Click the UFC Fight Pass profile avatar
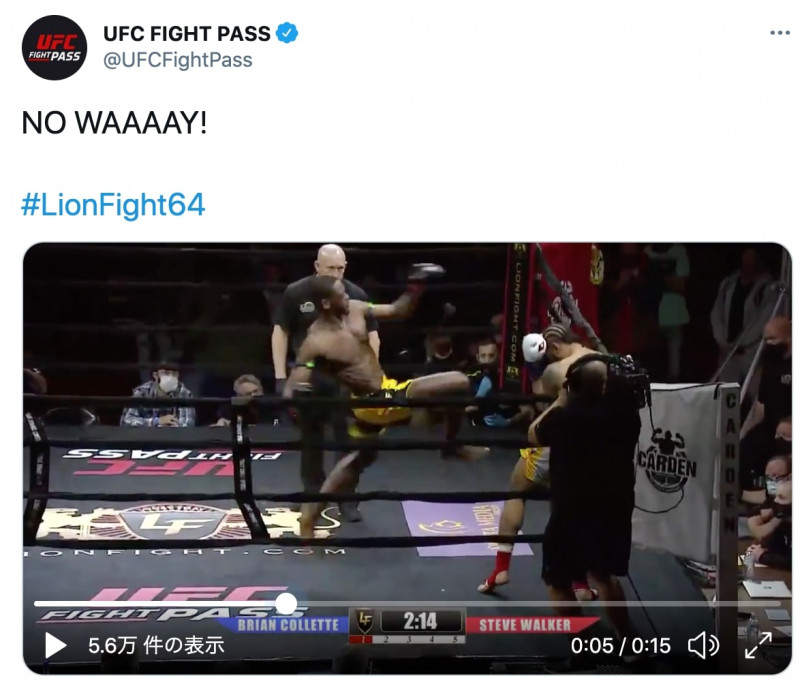 point(54,47)
